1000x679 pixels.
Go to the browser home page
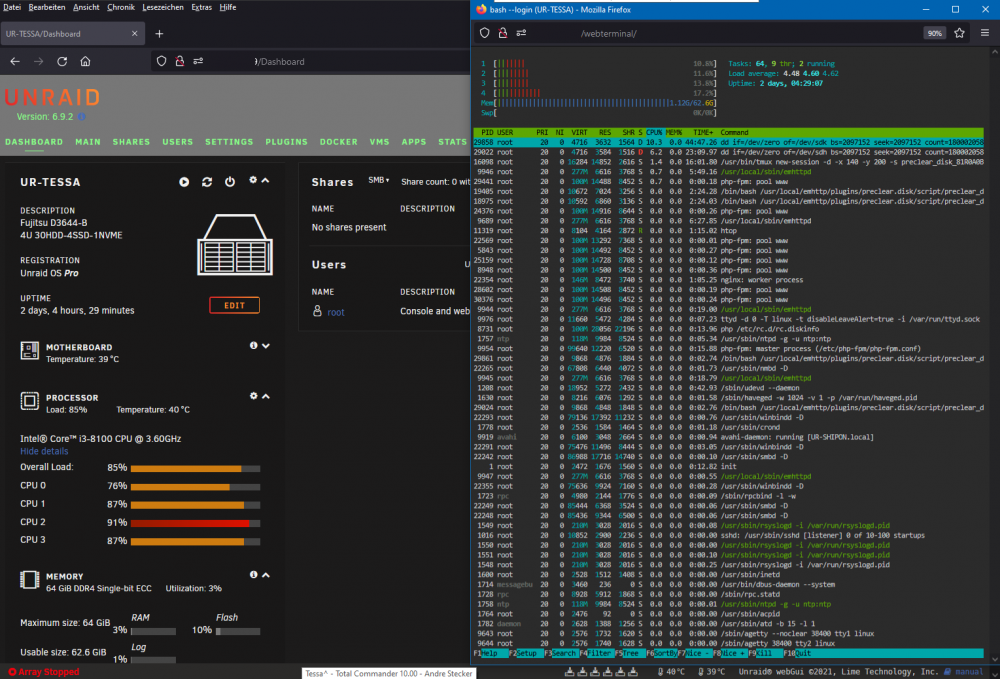coord(85,61)
